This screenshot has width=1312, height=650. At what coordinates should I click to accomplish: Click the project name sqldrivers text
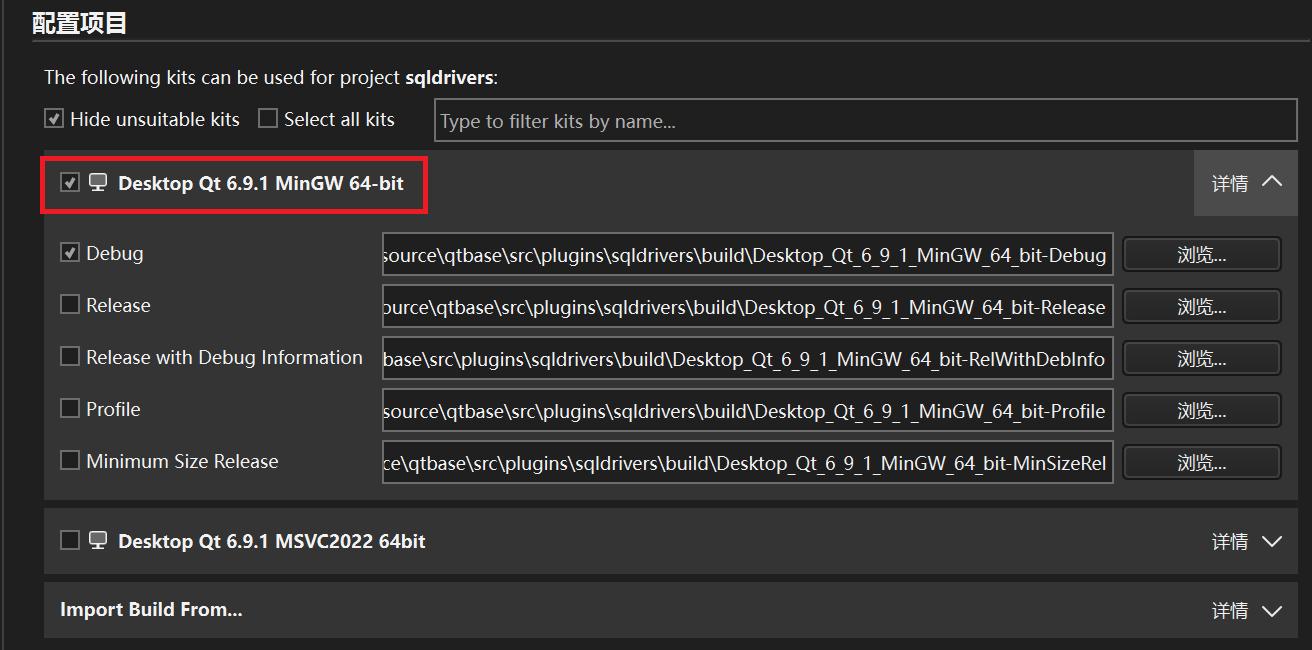449,77
